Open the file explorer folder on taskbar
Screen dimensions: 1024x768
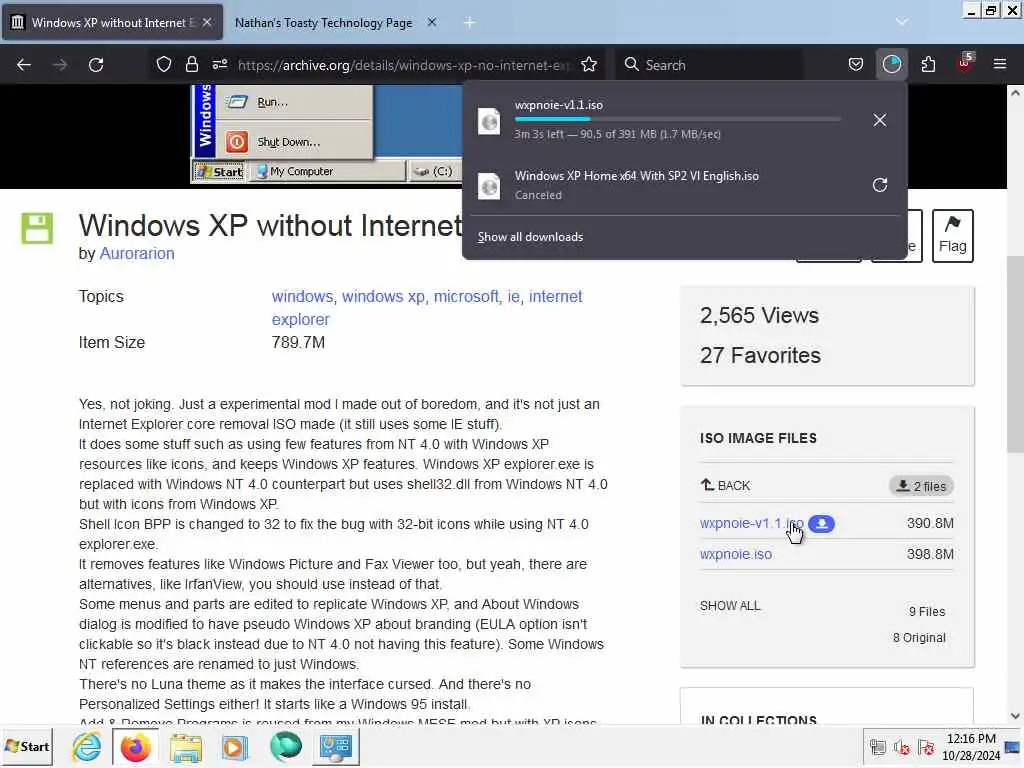(x=186, y=747)
